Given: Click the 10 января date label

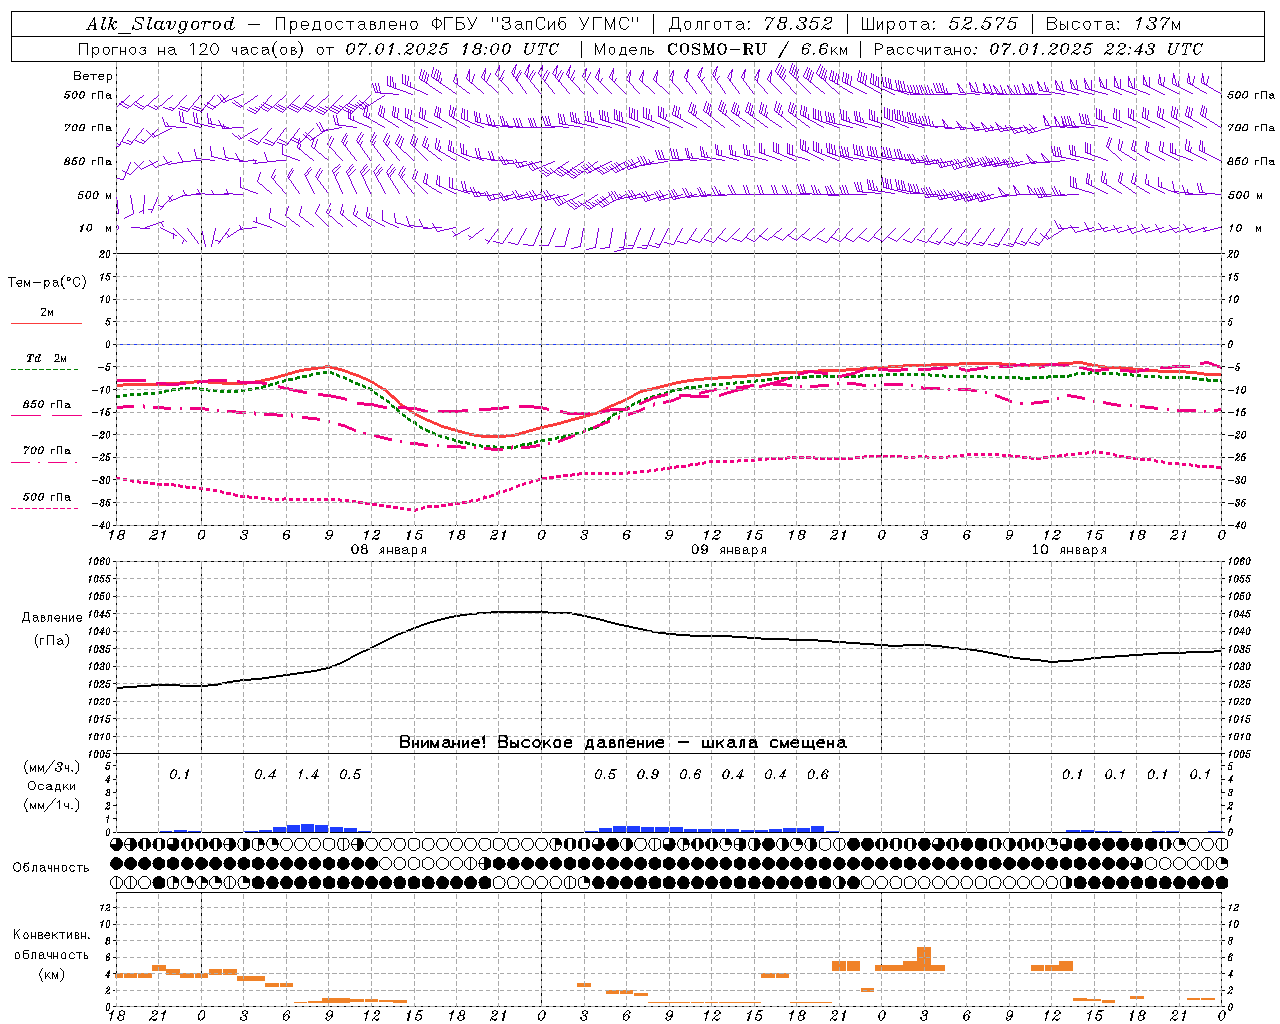Looking at the screenshot, I should [x=1069, y=550].
